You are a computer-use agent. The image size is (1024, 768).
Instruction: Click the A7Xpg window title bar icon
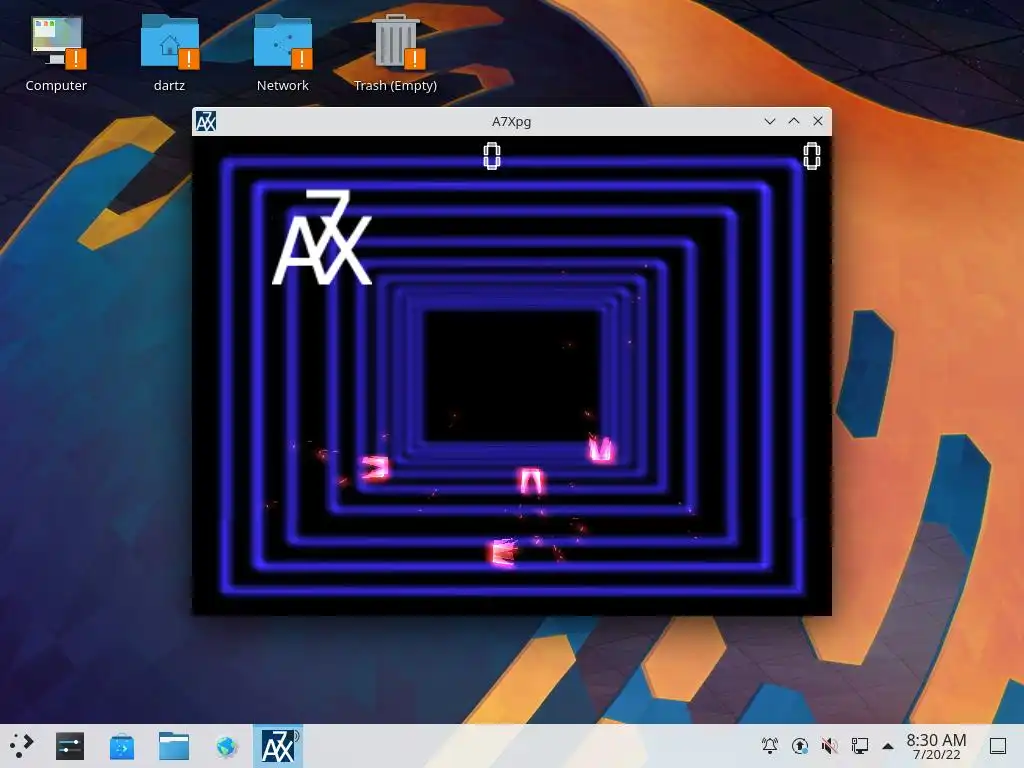[206, 121]
